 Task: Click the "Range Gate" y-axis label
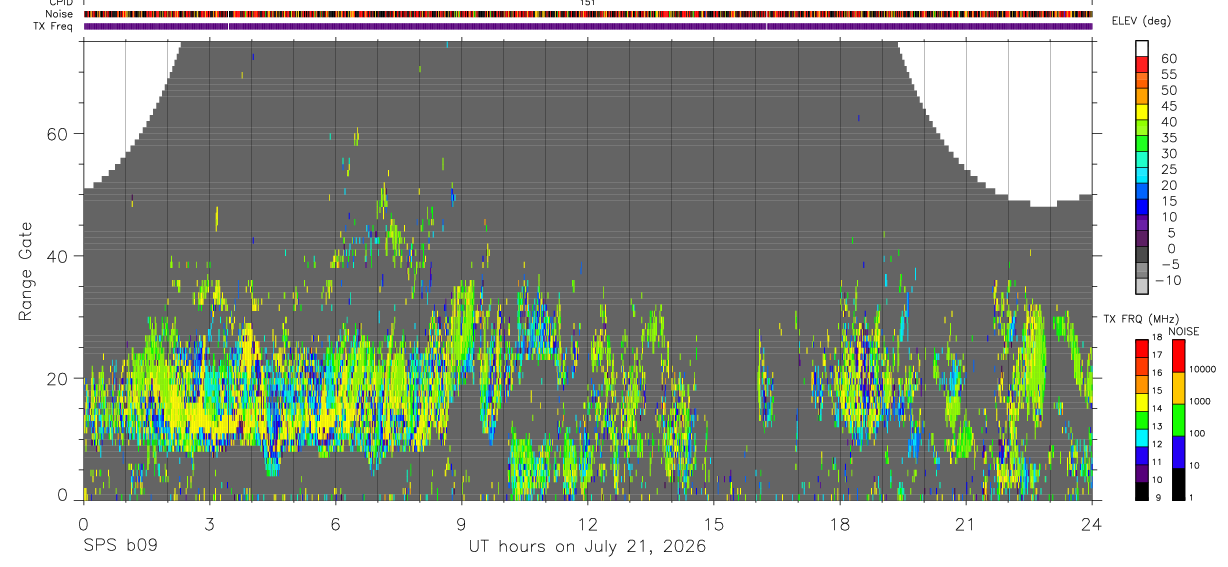(x=26, y=272)
